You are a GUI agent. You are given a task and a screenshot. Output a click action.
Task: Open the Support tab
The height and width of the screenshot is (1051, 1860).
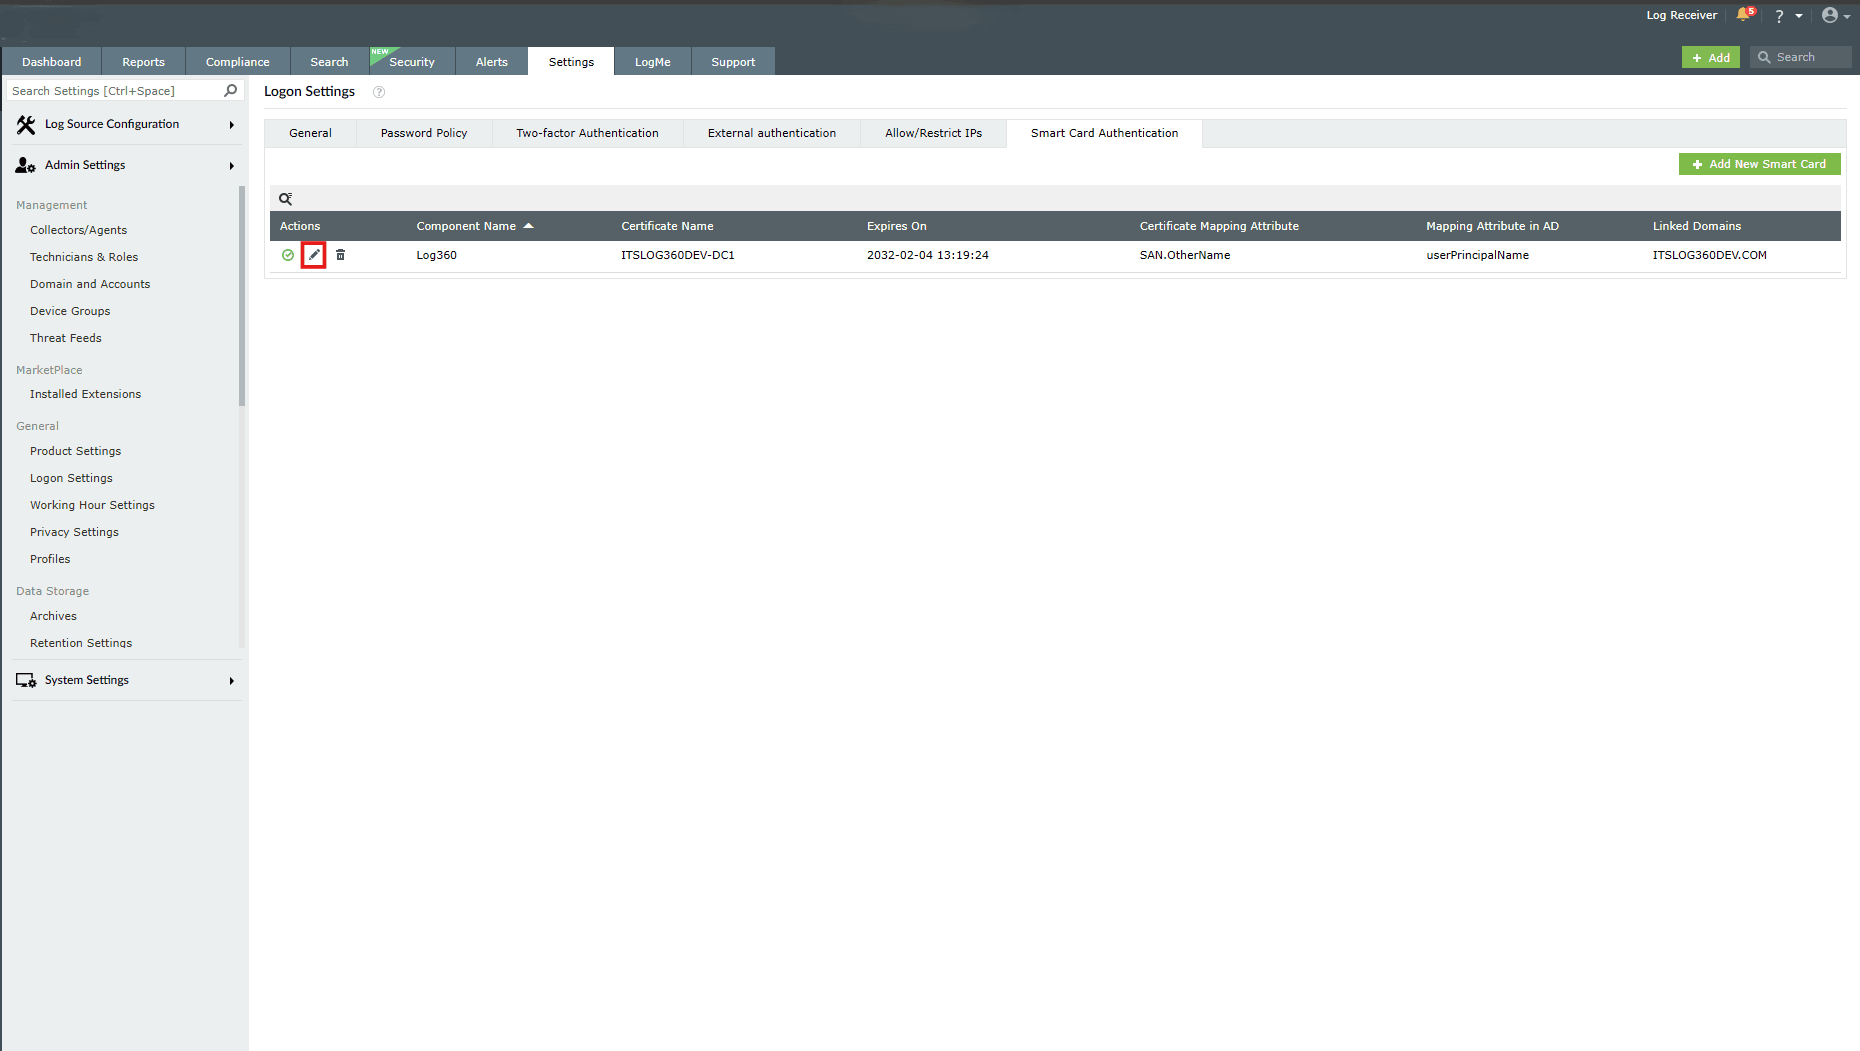coord(733,61)
